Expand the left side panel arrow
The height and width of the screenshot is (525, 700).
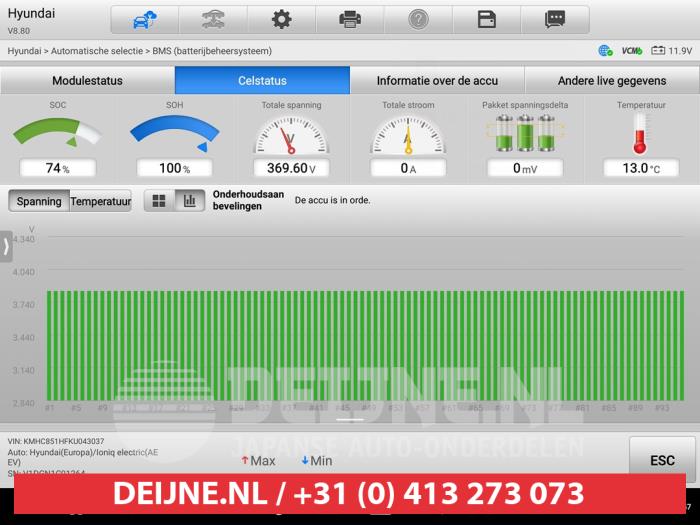pyautogui.click(x=6, y=246)
